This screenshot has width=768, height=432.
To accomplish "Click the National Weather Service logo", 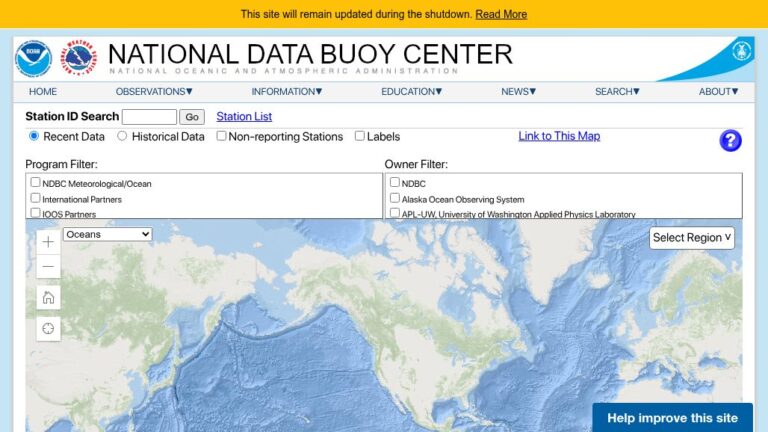I will (80, 59).
